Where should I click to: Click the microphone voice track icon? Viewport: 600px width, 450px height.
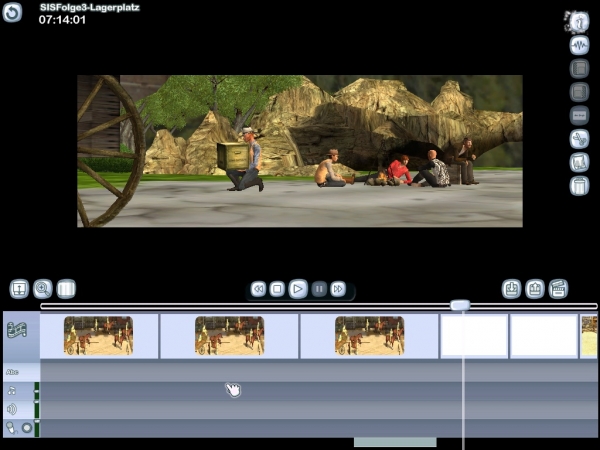tap(11, 427)
